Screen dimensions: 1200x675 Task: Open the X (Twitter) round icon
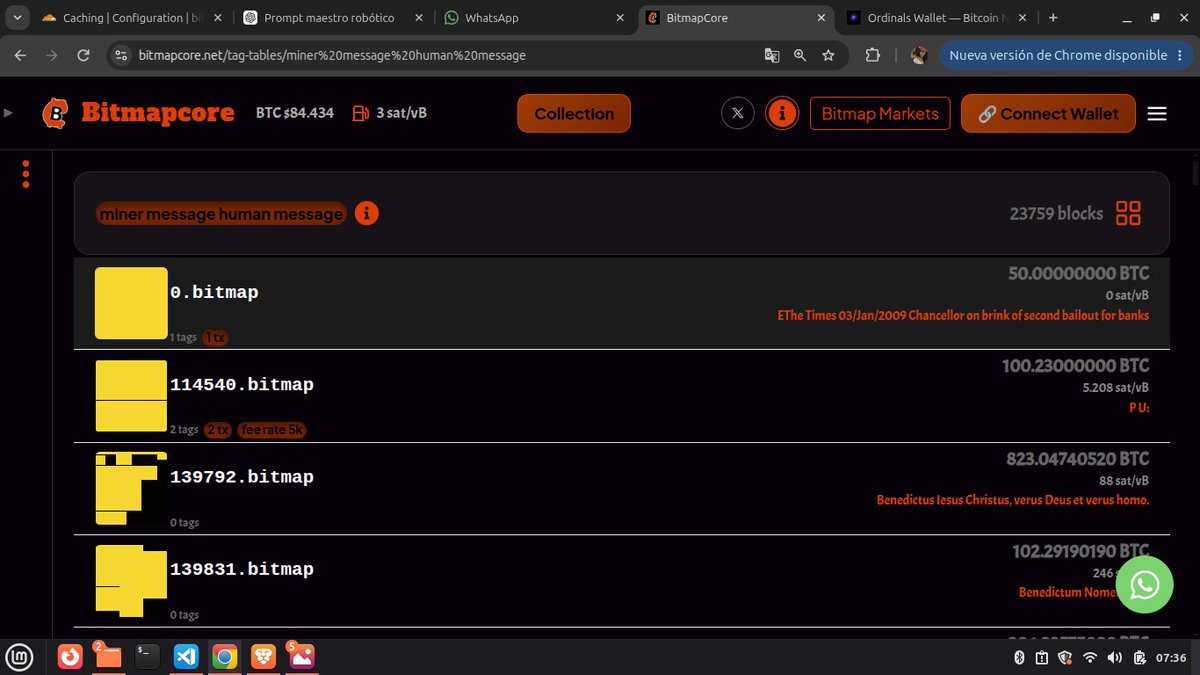pos(738,113)
